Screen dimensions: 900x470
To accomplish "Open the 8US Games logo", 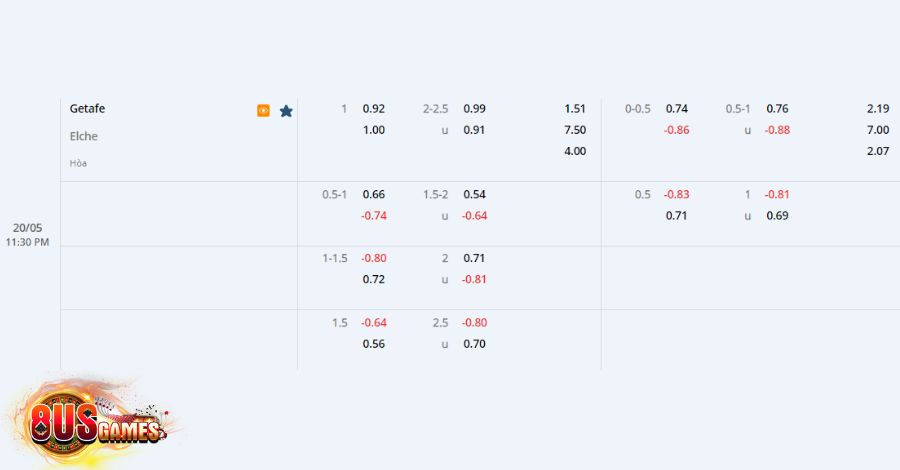I will (93, 422).
